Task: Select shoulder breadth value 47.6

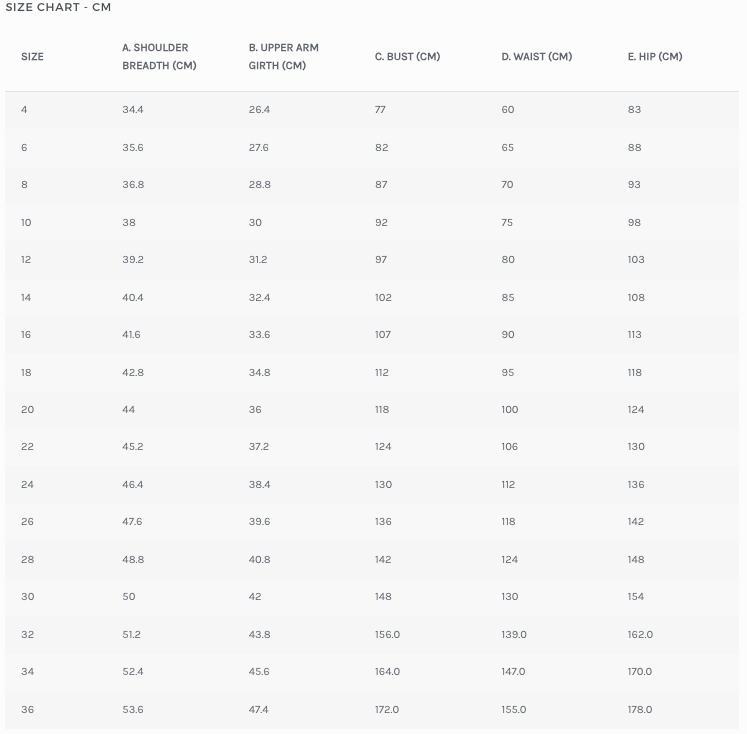Action: [x=133, y=522]
